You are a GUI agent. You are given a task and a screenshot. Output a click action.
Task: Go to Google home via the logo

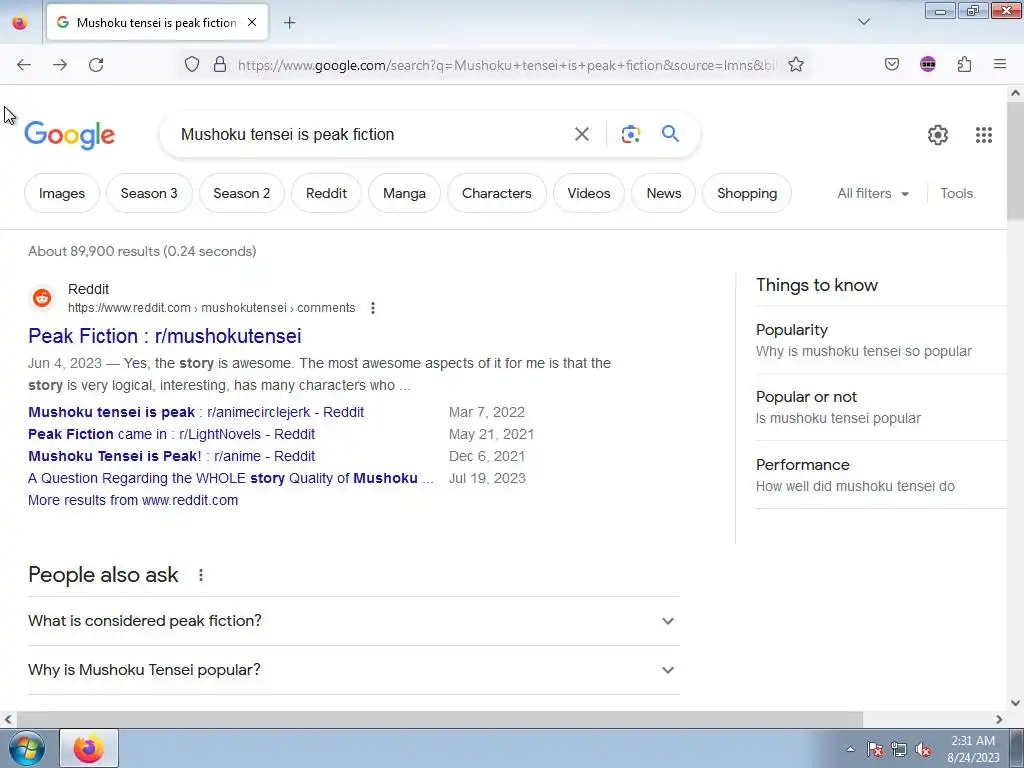69,135
